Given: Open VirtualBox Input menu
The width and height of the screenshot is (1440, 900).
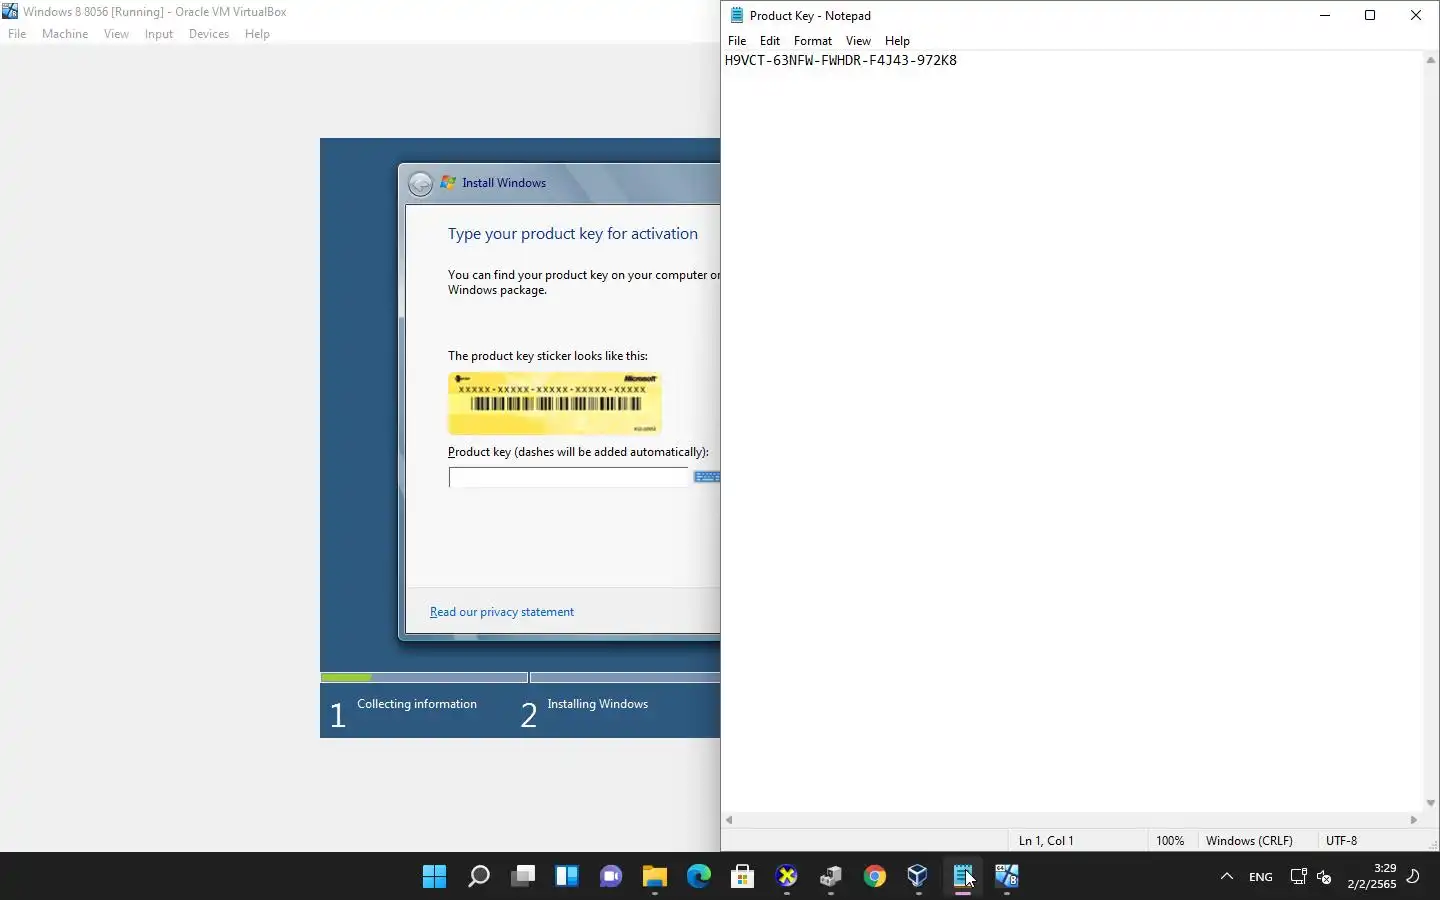Looking at the screenshot, I should coord(159,34).
